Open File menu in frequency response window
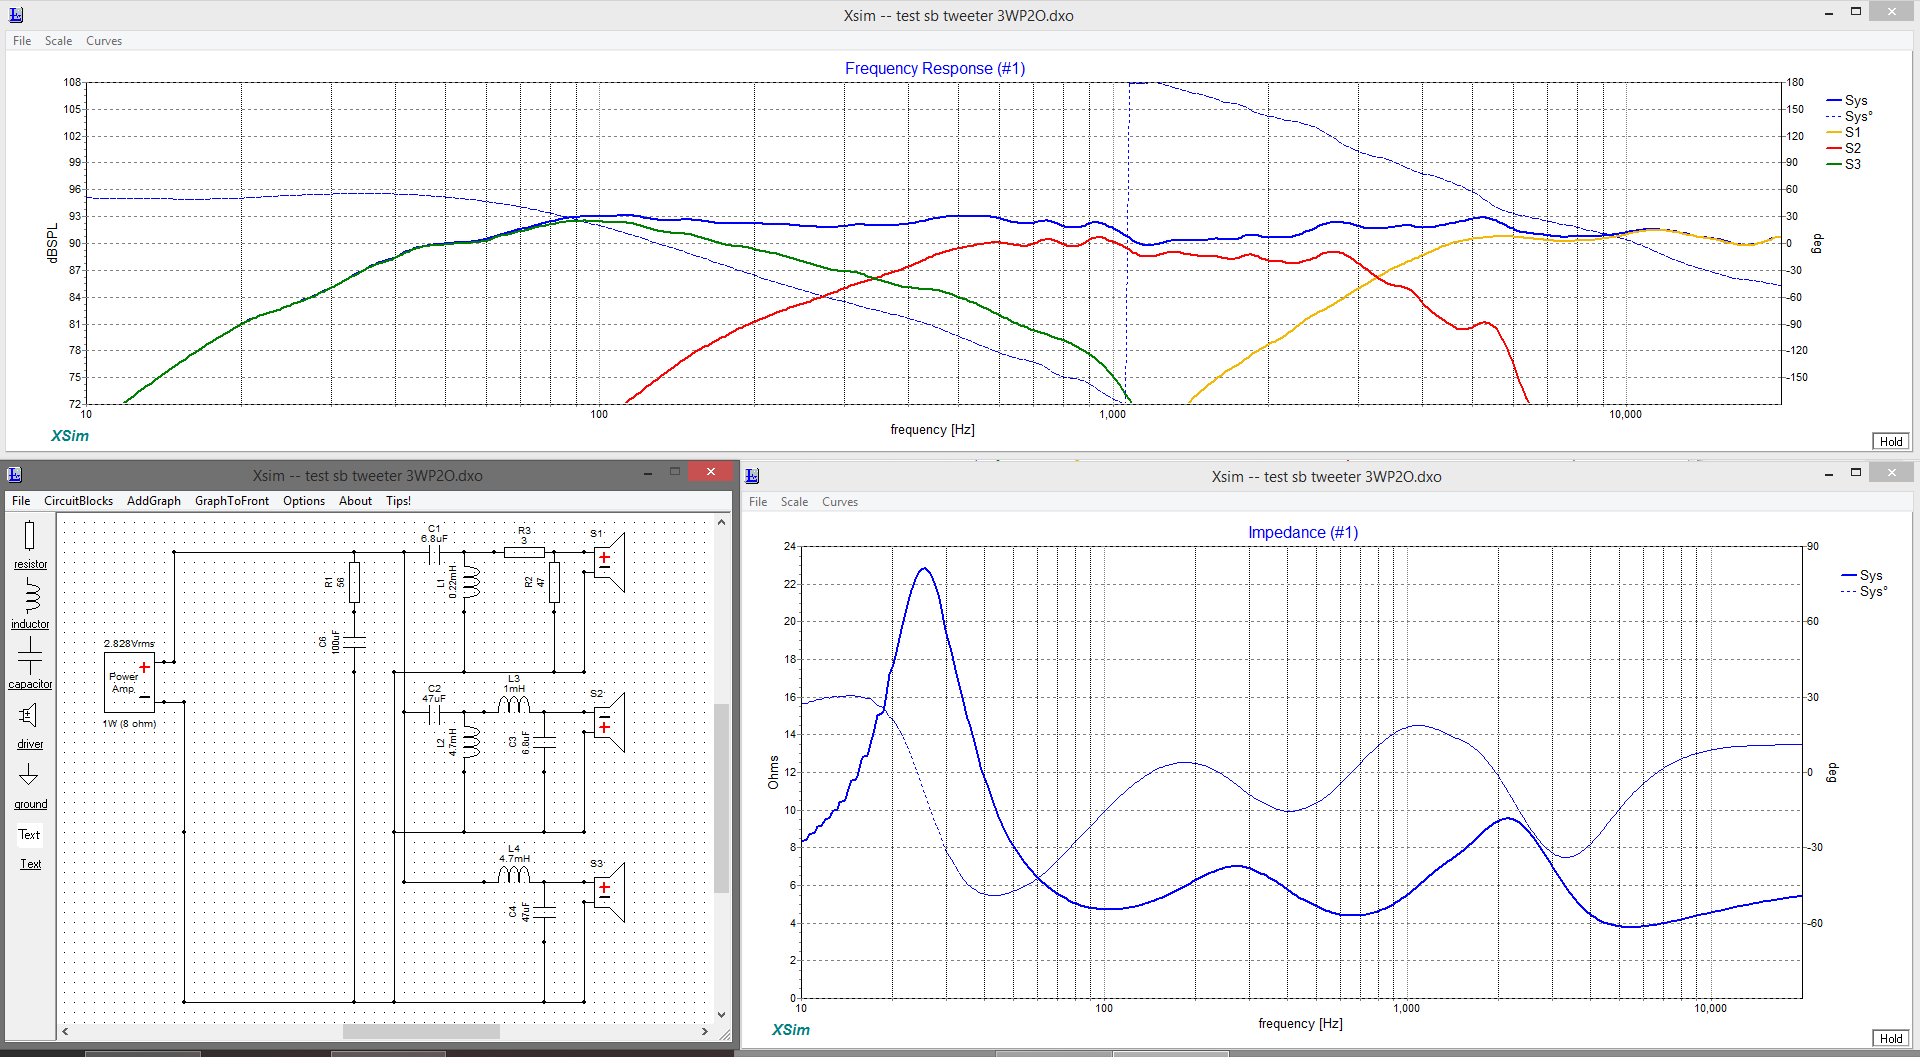Viewport: 1920px width, 1057px height. pos(22,41)
